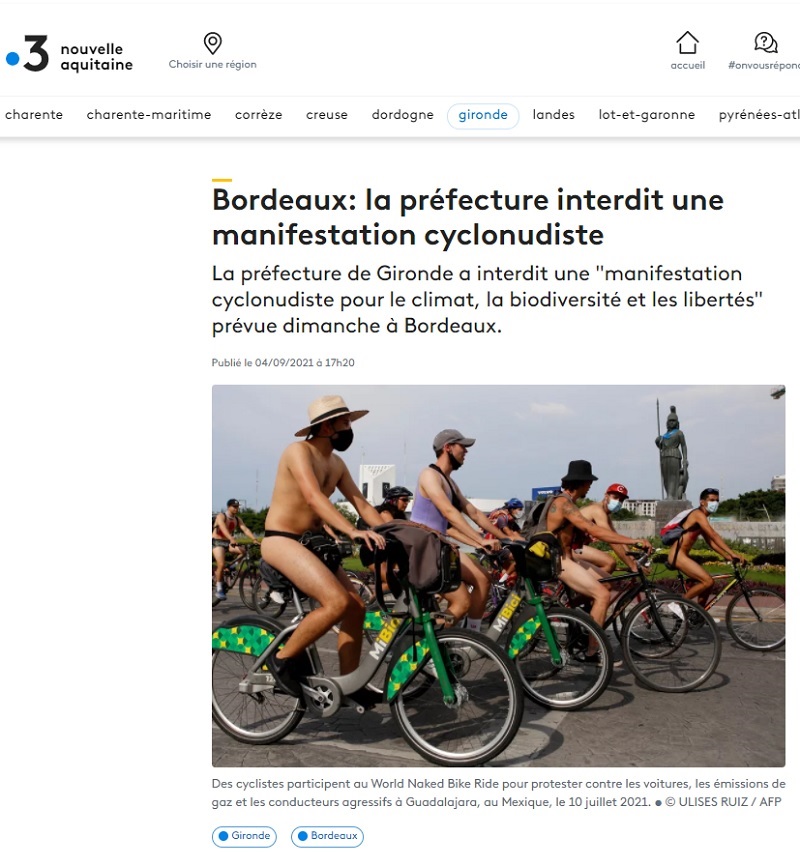Open the #onvousrépond chat icon

(766, 43)
